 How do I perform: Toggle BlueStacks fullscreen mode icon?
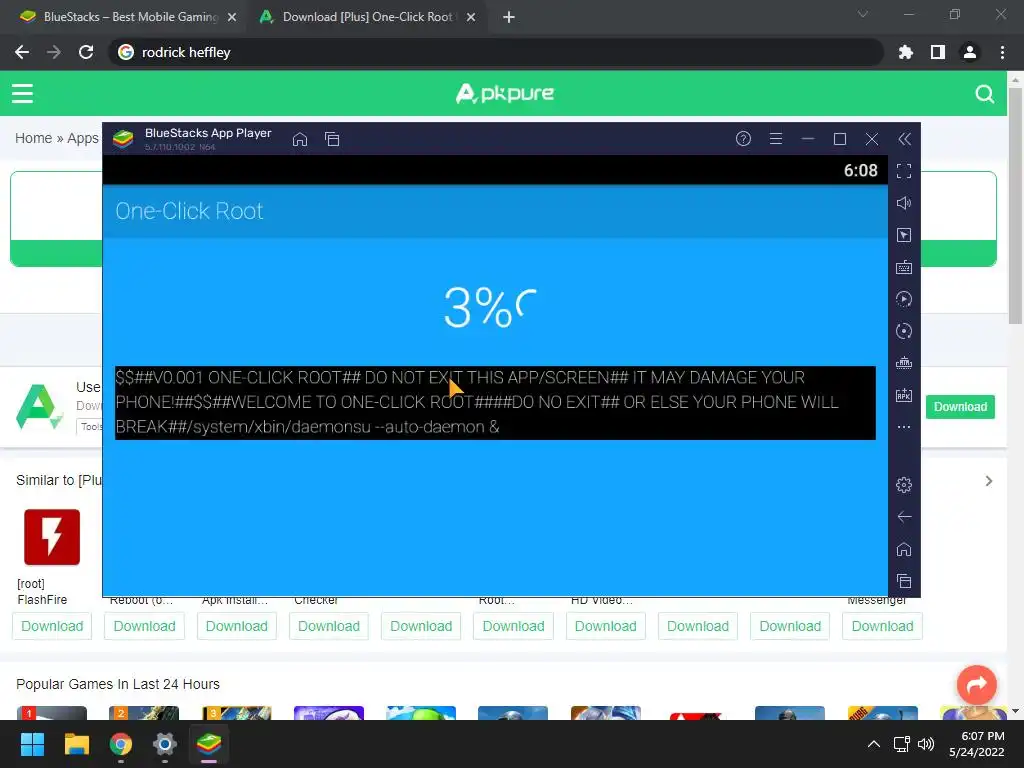904,171
